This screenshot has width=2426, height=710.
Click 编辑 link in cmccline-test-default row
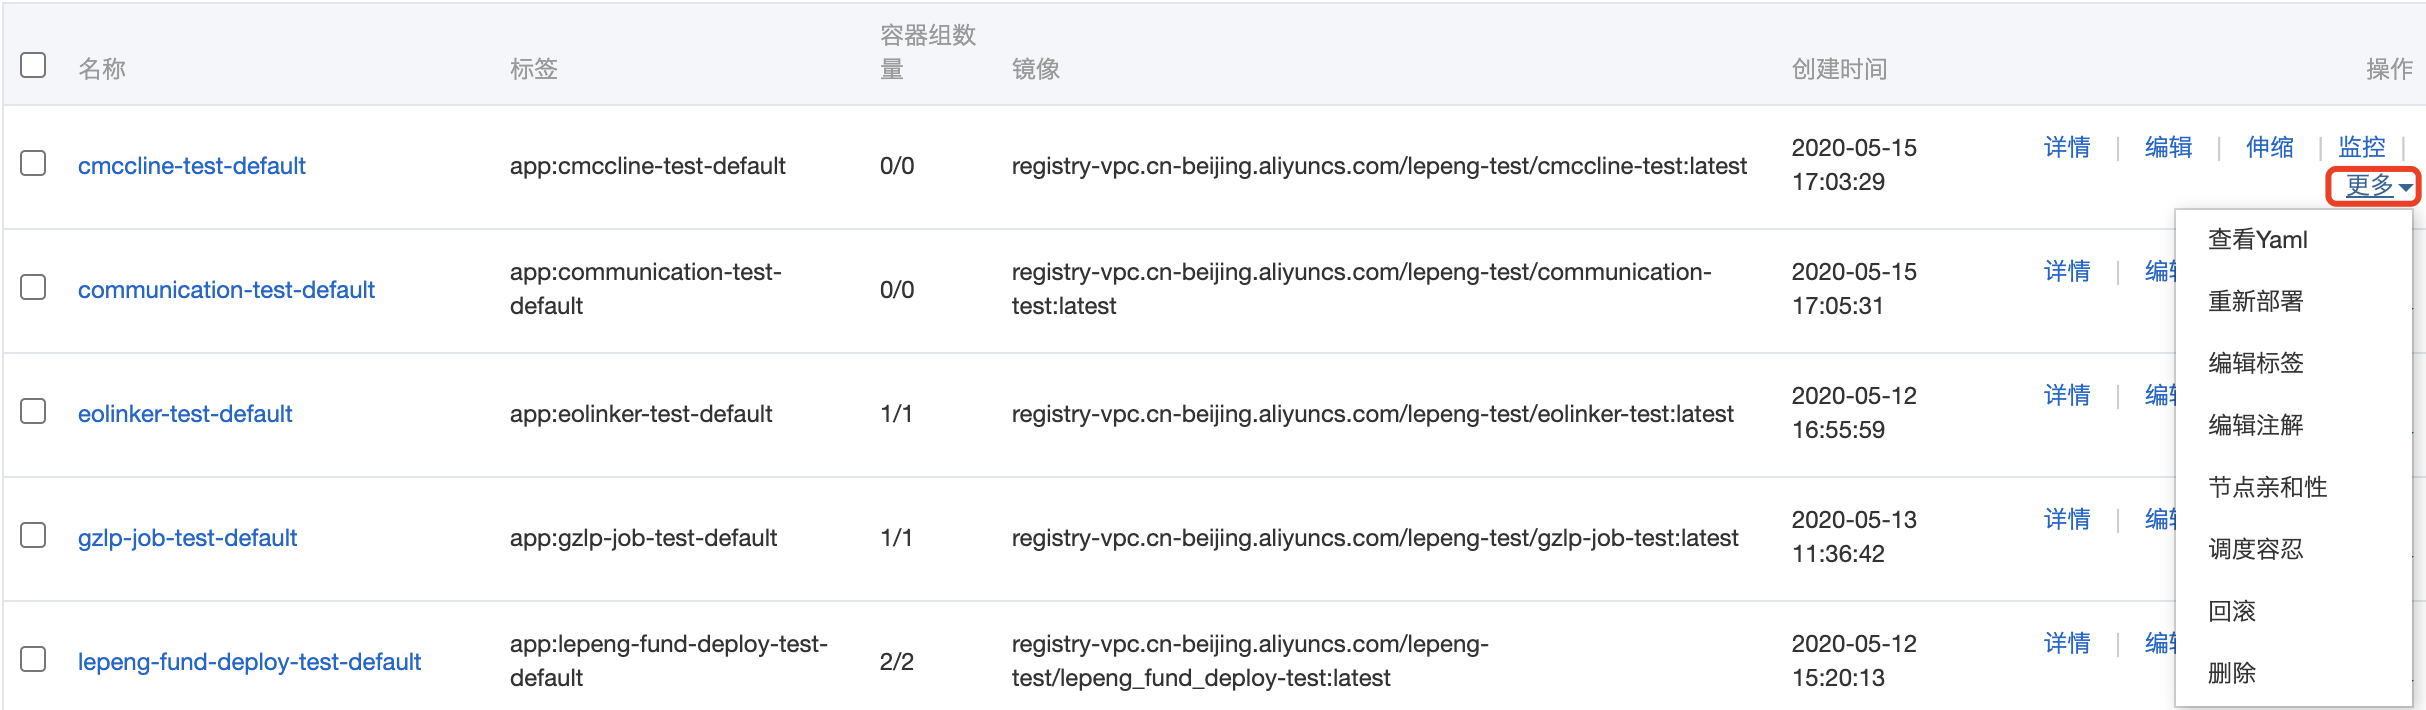click(x=2168, y=148)
